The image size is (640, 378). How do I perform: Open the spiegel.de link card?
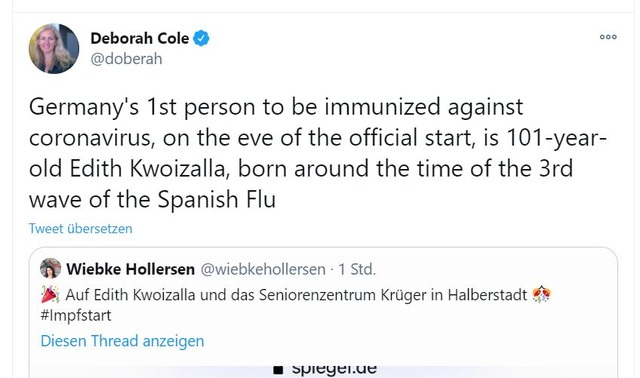(x=323, y=369)
